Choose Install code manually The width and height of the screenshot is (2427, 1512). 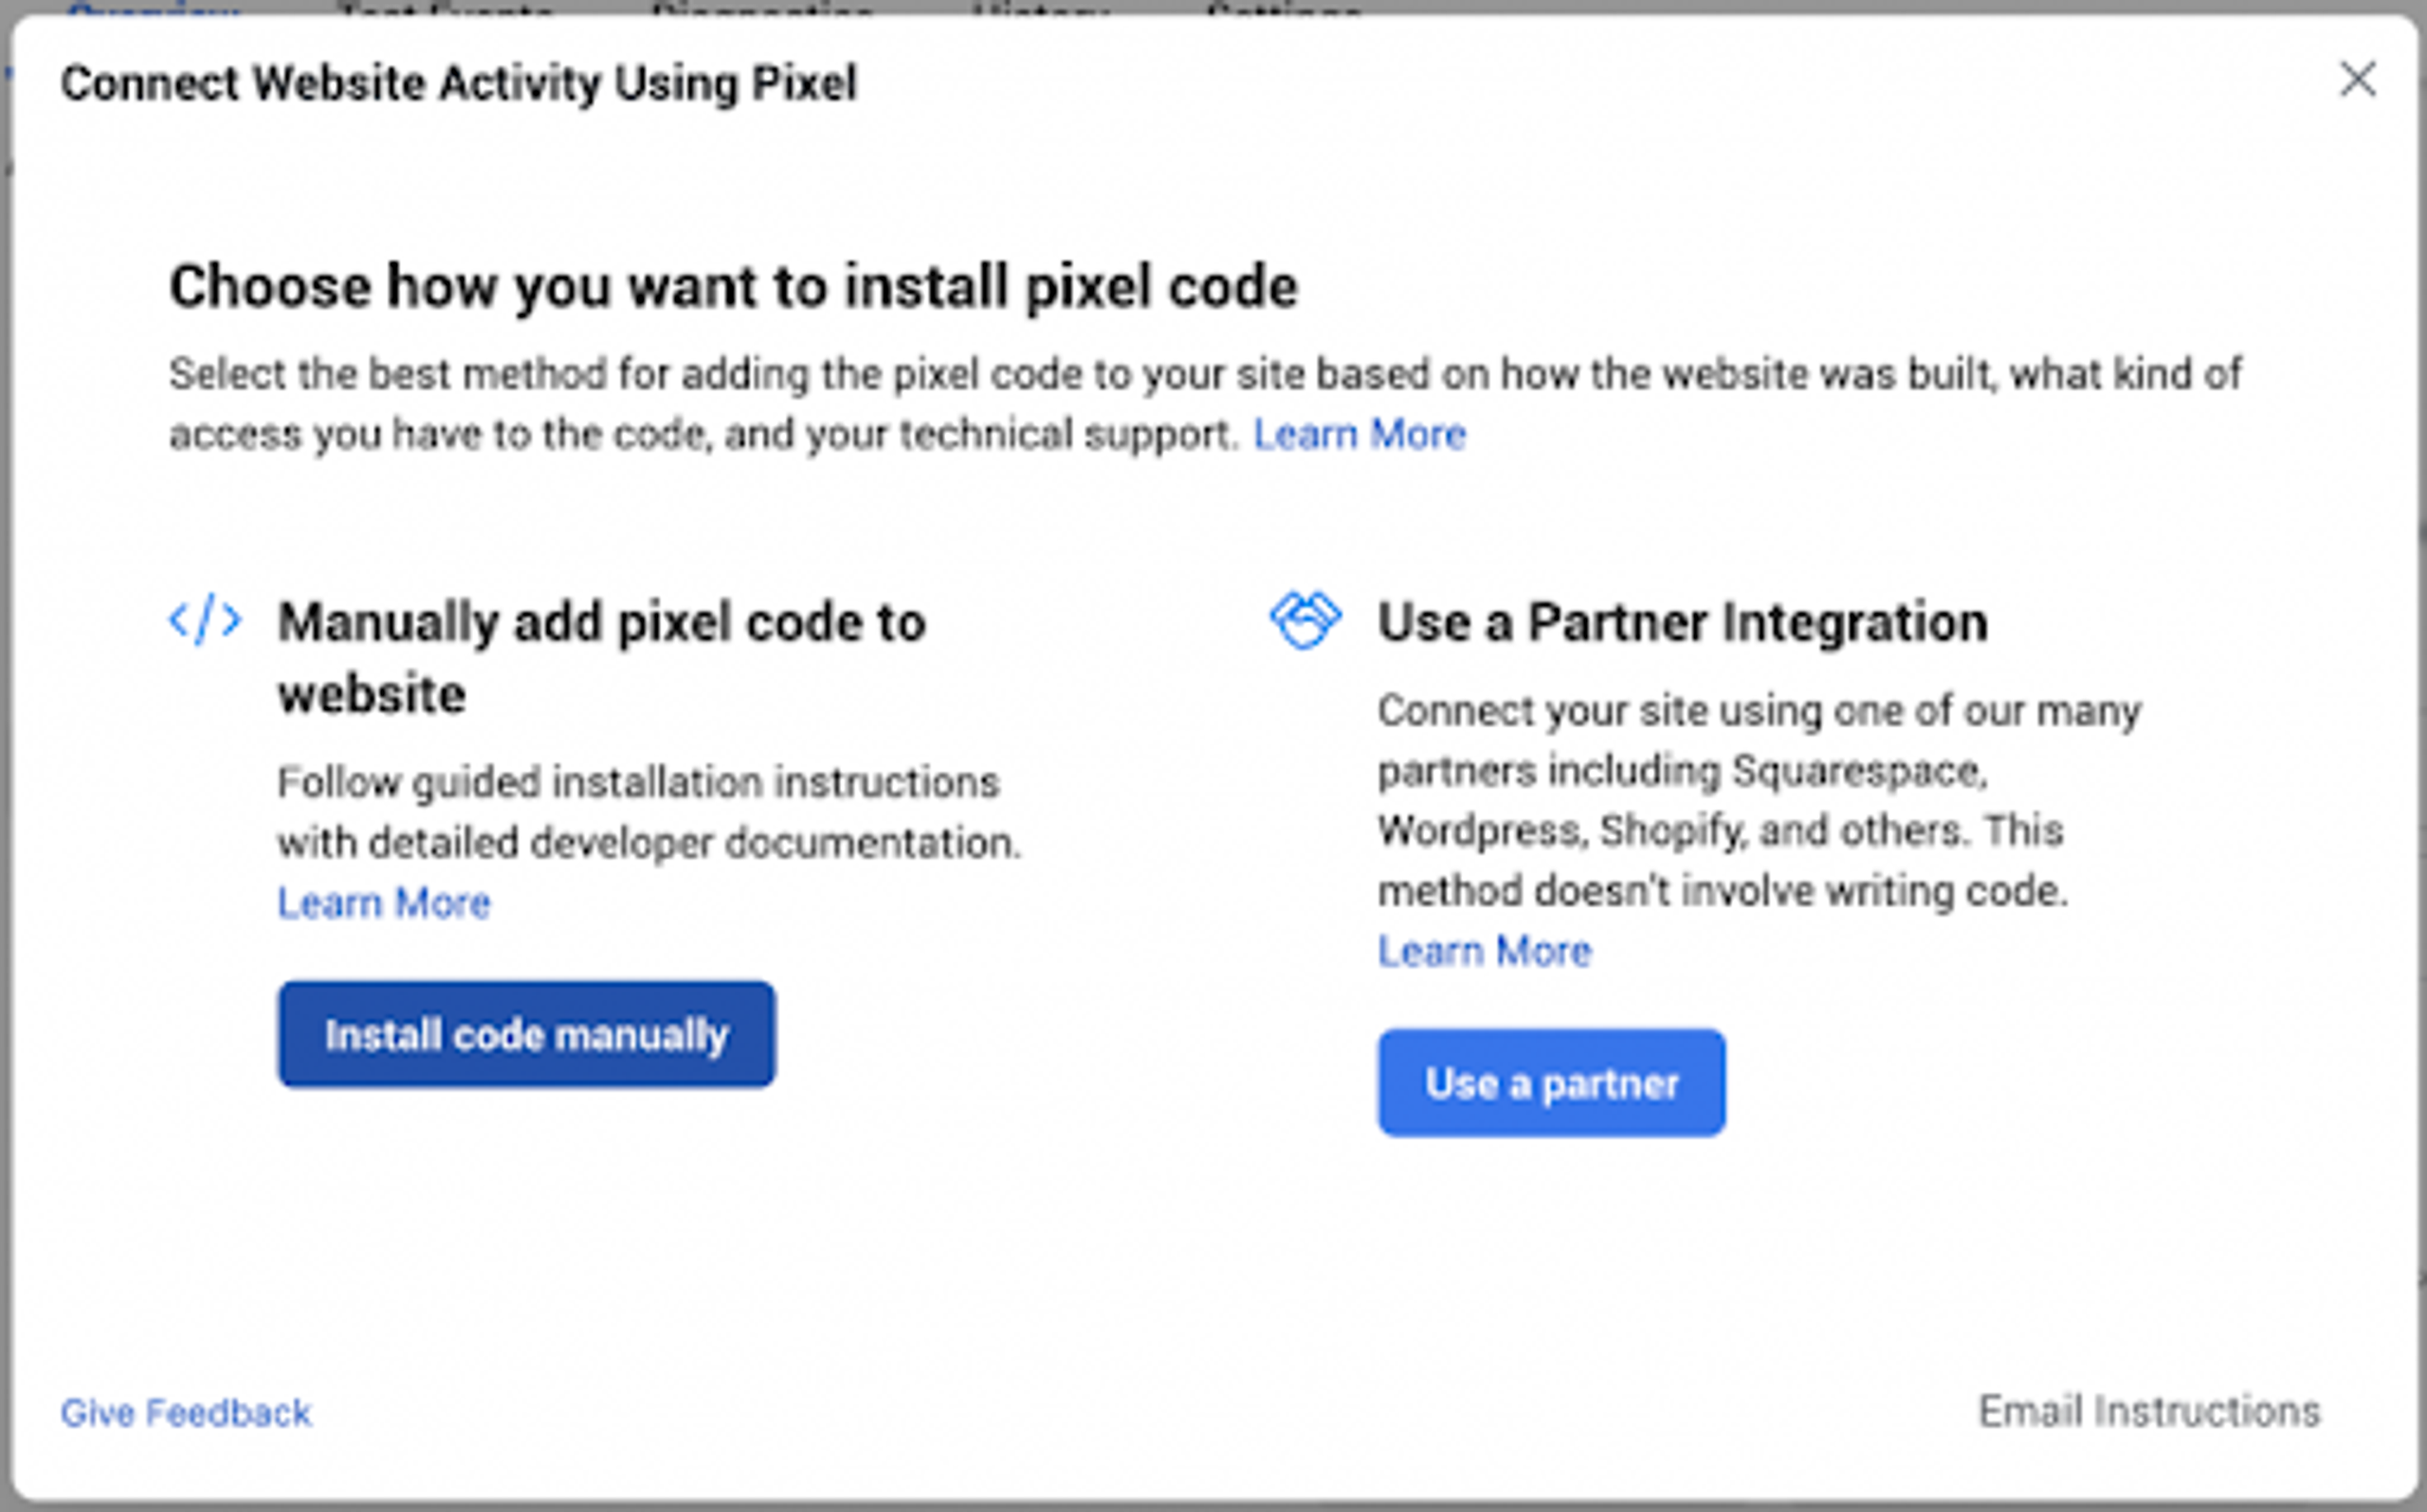click(526, 1034)
